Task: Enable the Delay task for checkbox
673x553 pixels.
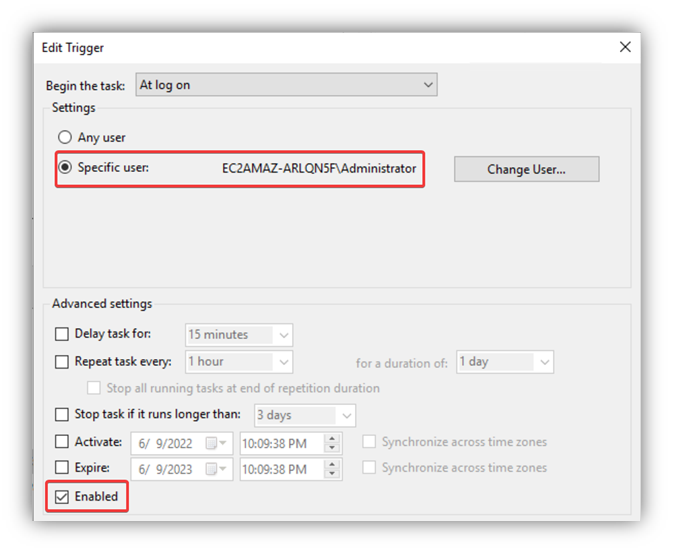Action: tap(62, 335)
